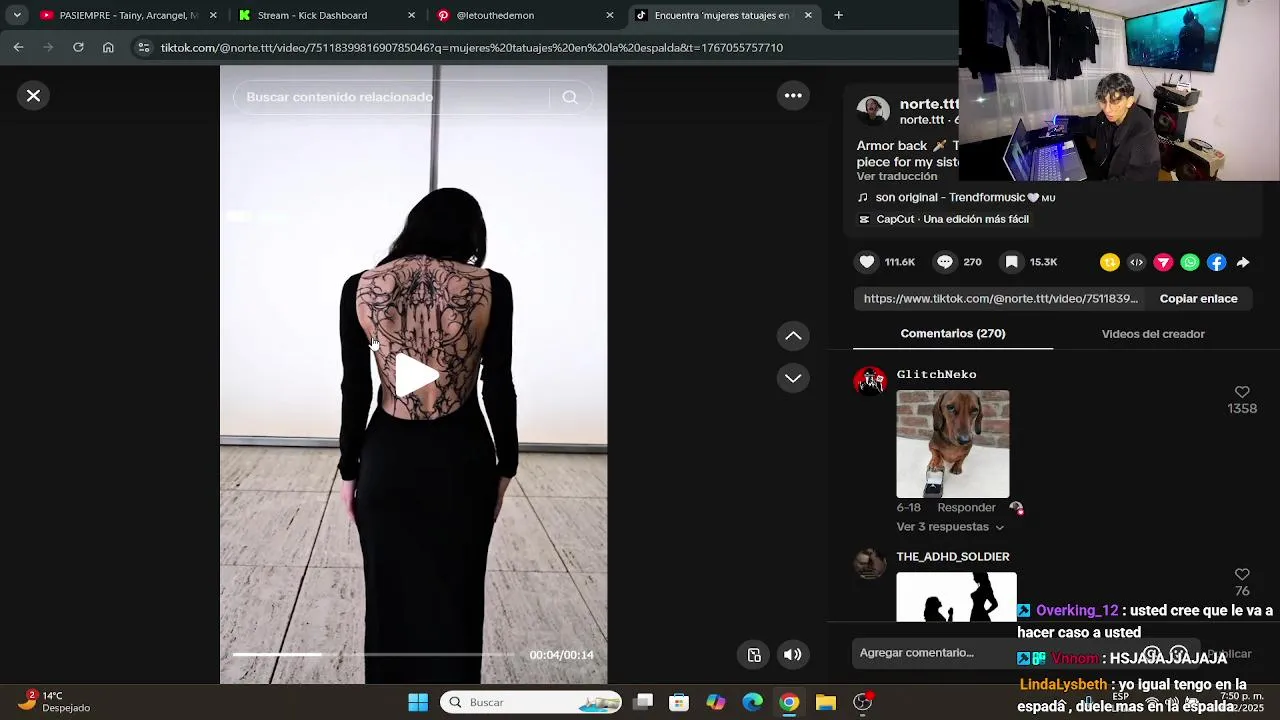The width and height of the screenshot is (1280, 720).
Task: Like GlitchNeko's comment with its heart
Action: (x=1242, y=392)
